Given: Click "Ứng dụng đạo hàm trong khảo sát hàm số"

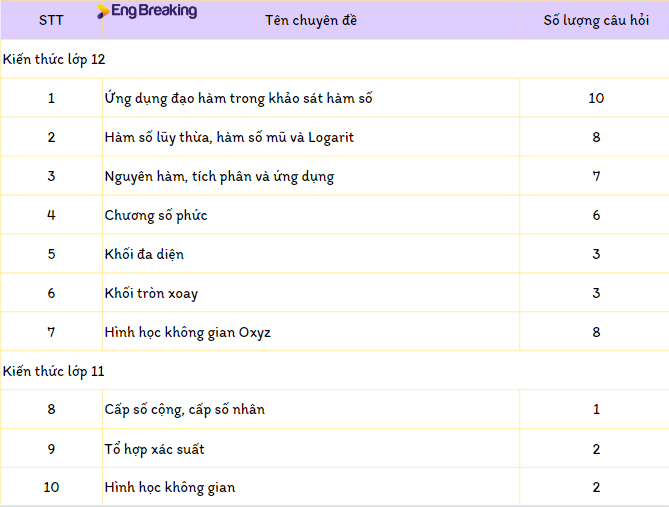Looking at the screenshot, I should (x=238, y=98).
